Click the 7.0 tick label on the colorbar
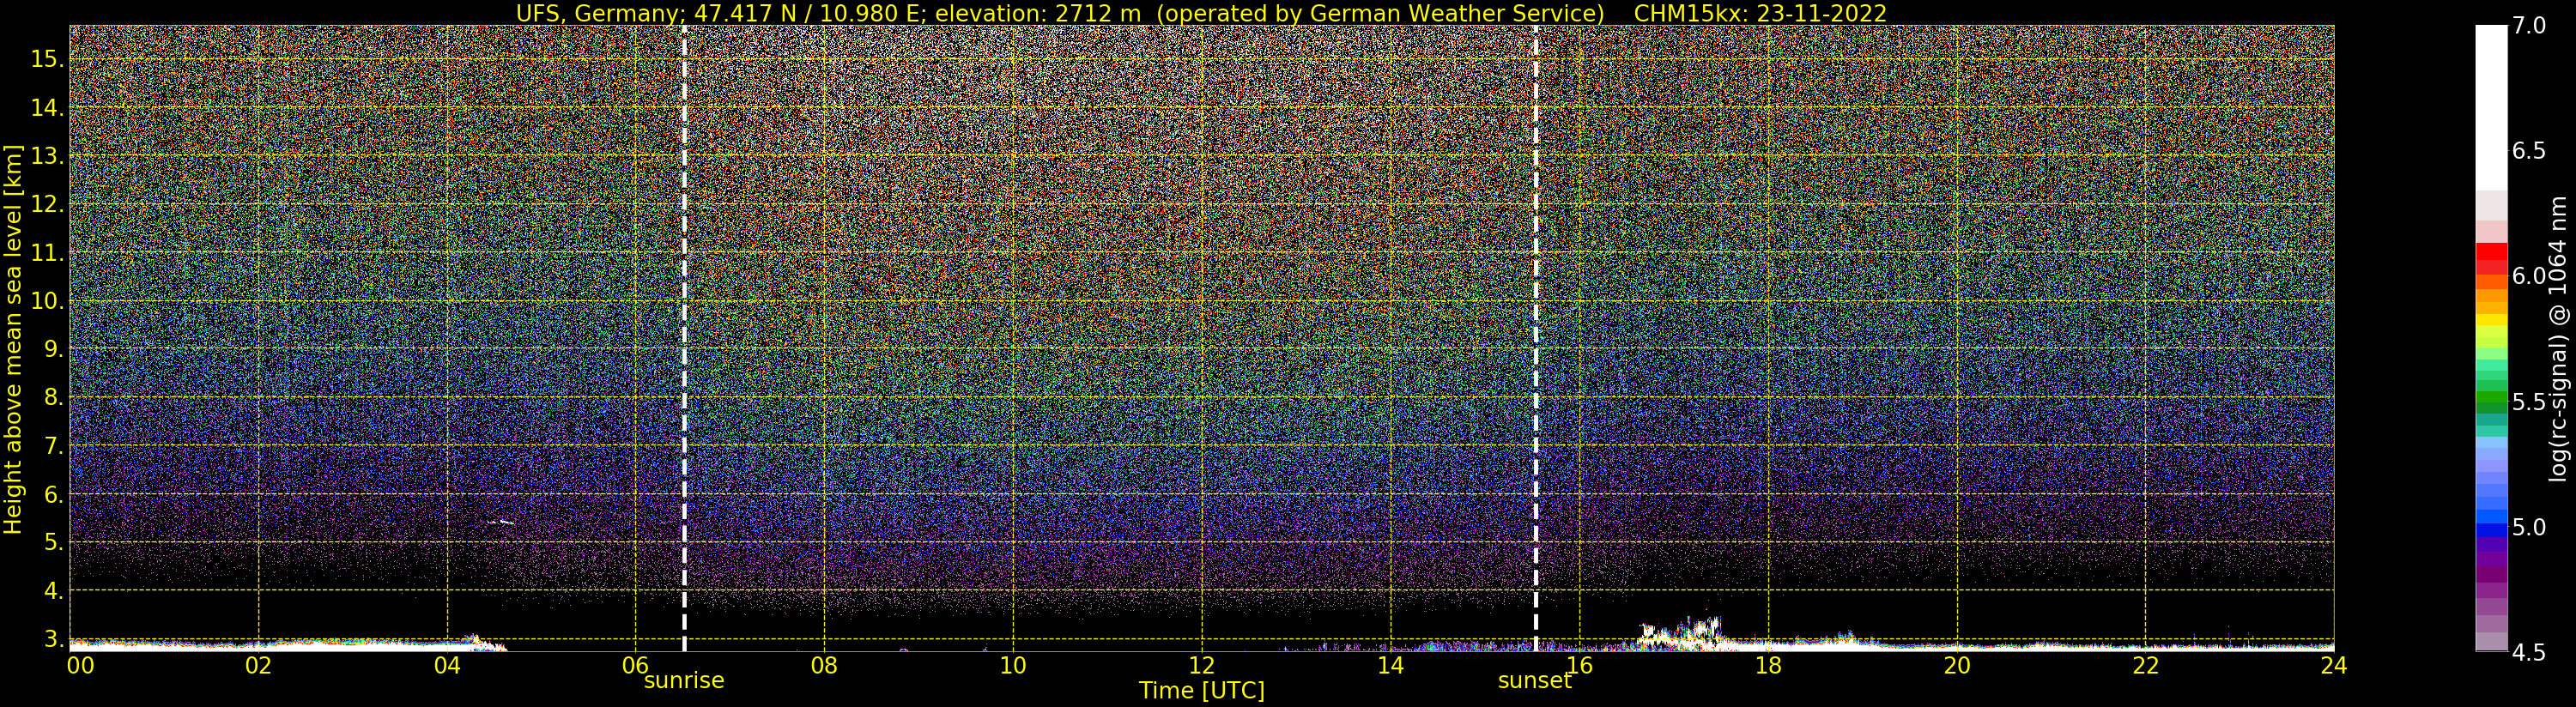The width and height of the screenshot is (2576, 707). (x=2529, y=26)
